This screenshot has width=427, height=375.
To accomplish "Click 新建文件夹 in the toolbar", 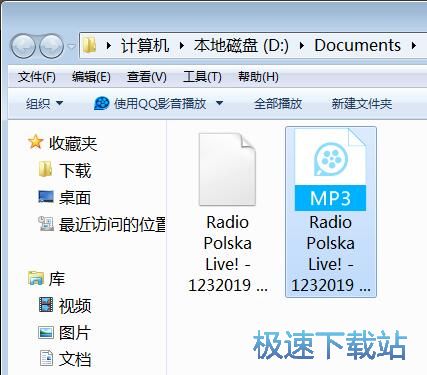I will click(362, 104).
